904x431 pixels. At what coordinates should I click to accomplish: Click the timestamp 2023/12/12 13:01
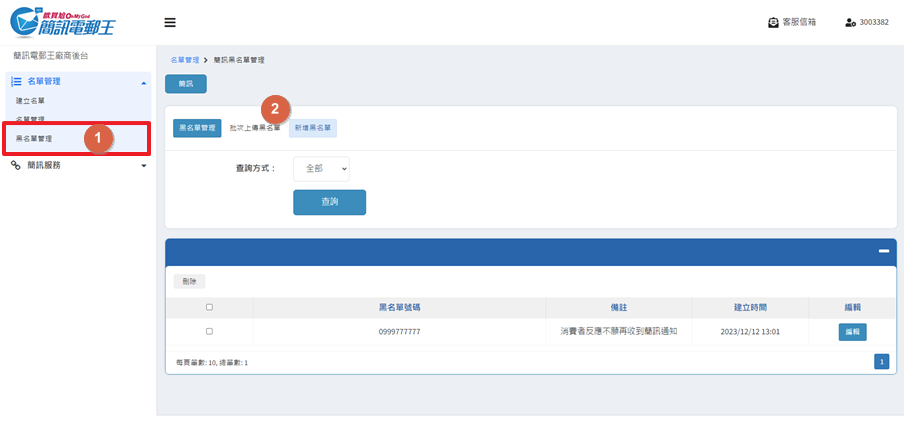[x=750, y=332]
